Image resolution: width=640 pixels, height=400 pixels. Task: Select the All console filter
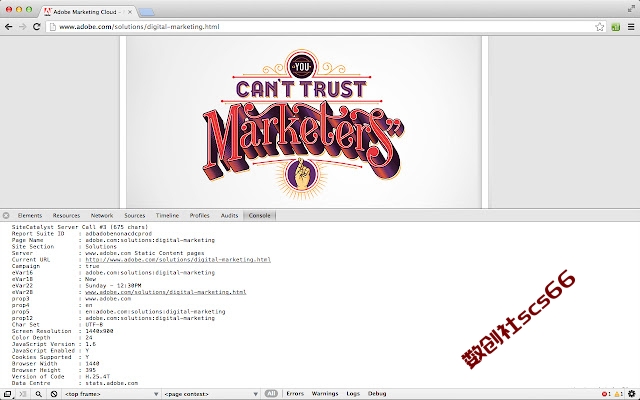[x=271, y=393]
